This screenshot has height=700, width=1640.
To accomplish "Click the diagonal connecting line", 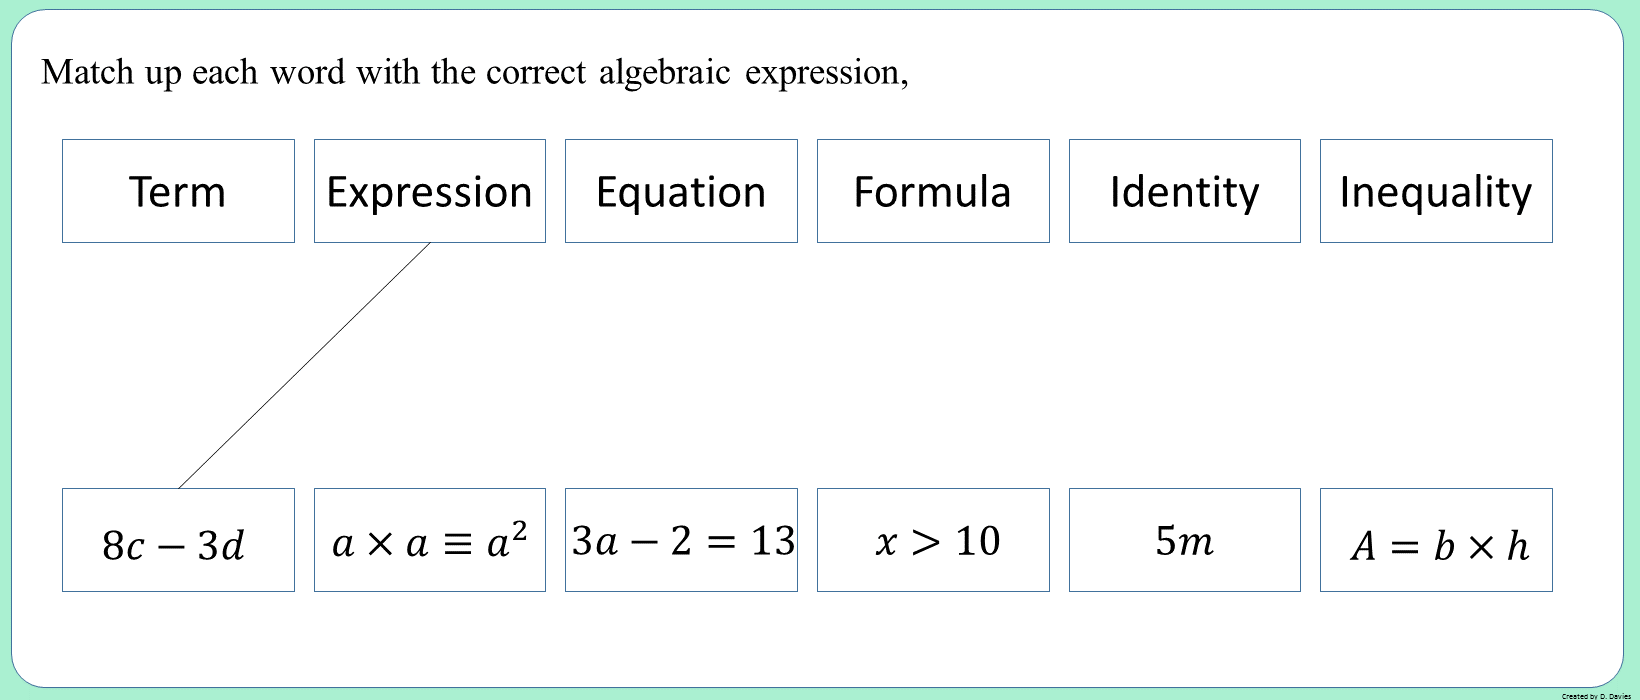I will 304,365.
